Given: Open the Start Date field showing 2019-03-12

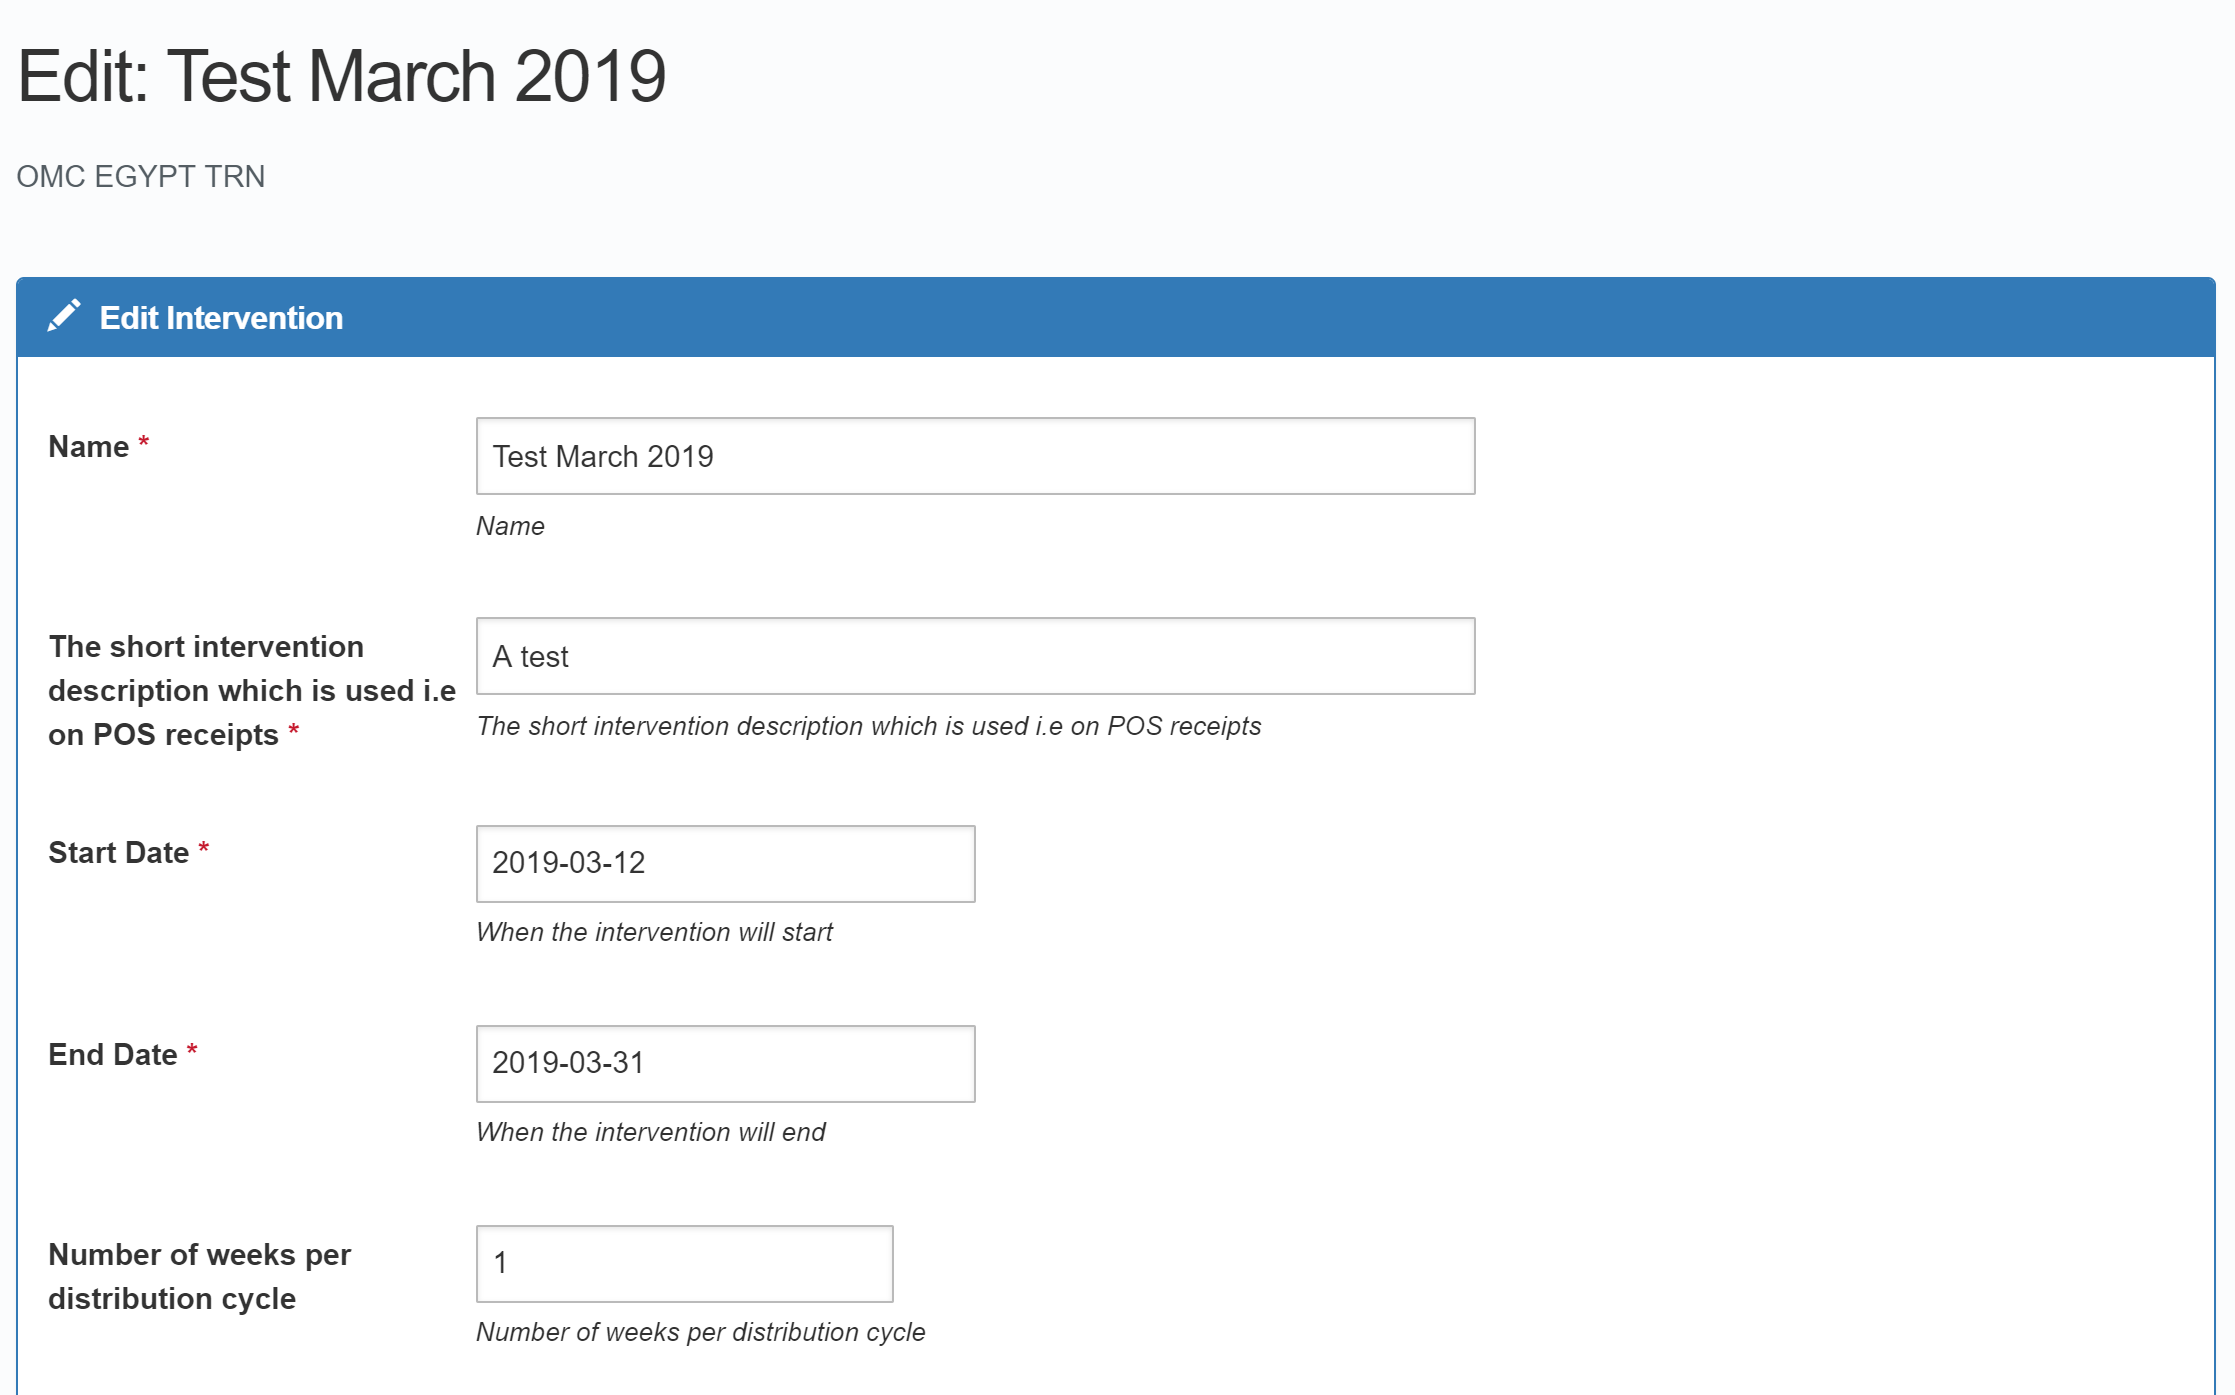Looking at the screenshot, I should click(x=724, y=863).
